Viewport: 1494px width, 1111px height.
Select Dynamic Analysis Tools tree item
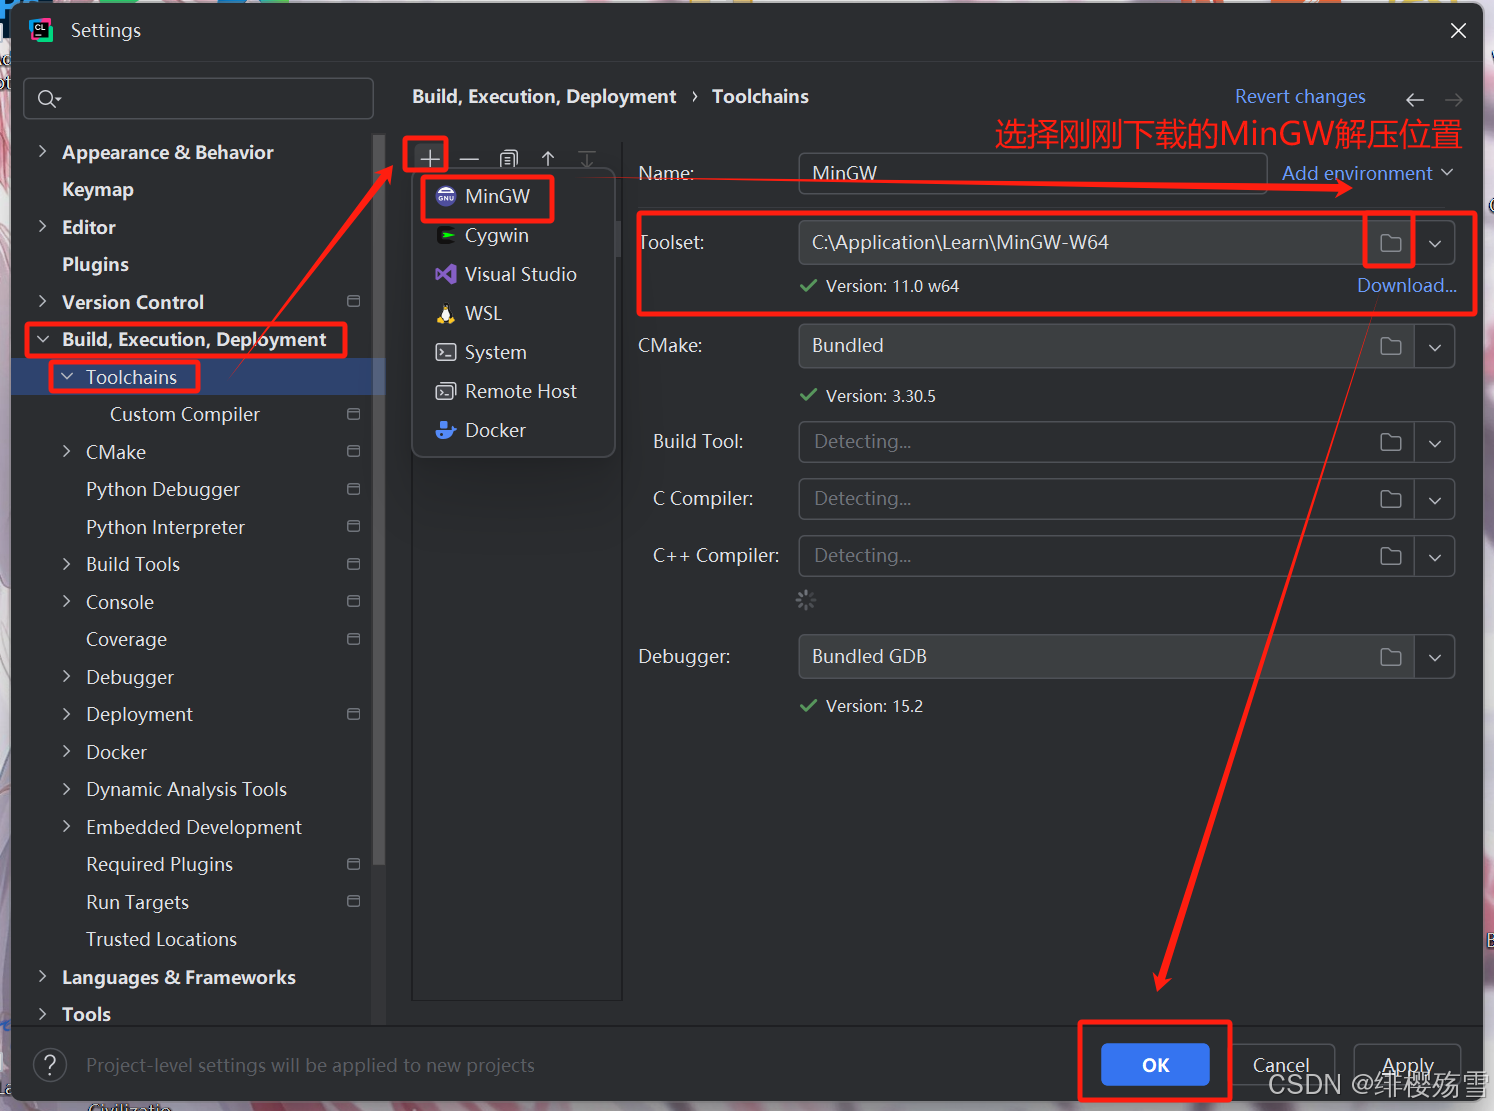tap(186, 789)
